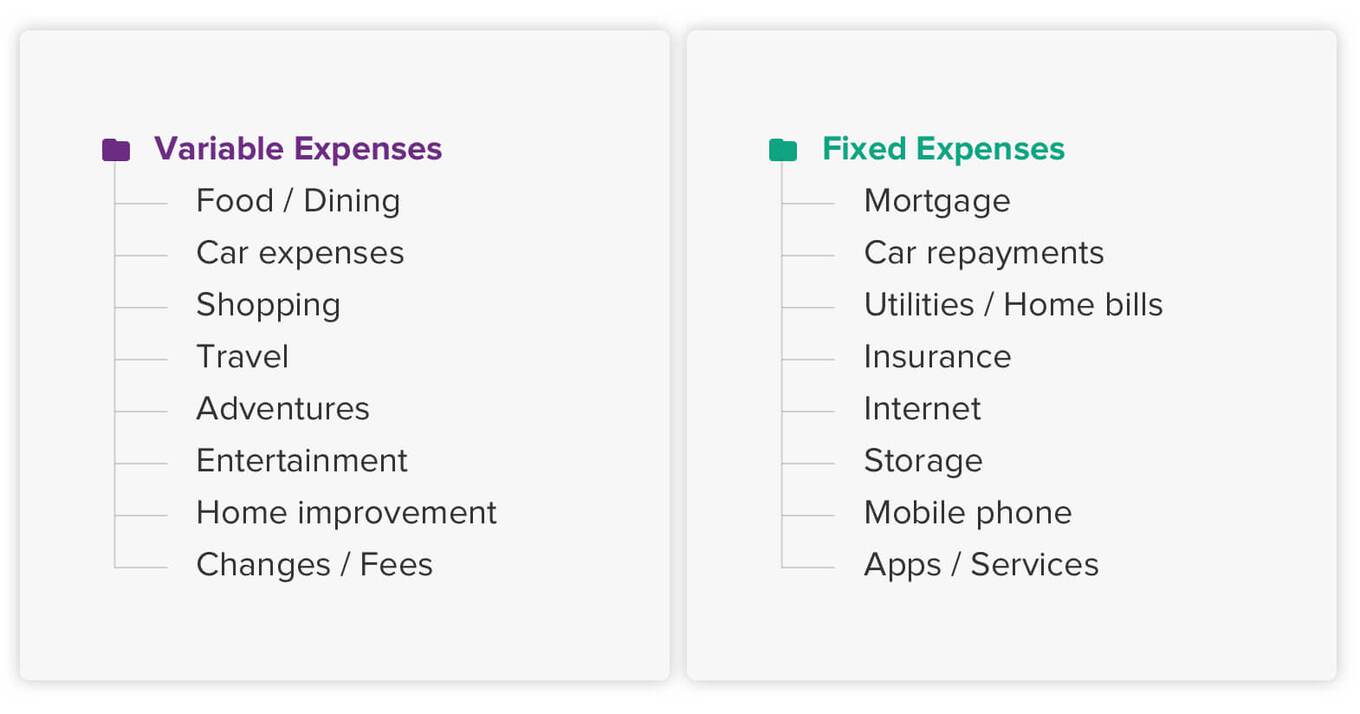
Task: Open the Mortgage item
Action: (x=937, y=201)
